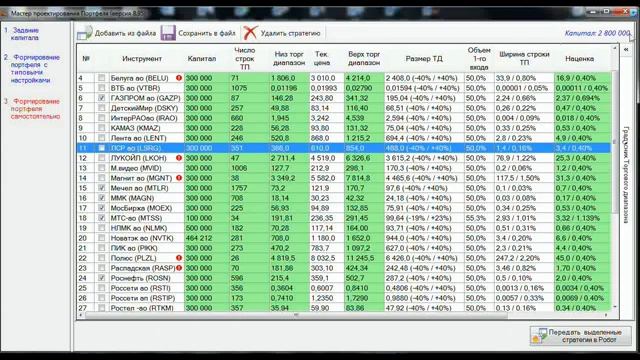
Task: Click warning icon next to ЛУКОЙЛ (LKOH)
Action: coord(179,158)
